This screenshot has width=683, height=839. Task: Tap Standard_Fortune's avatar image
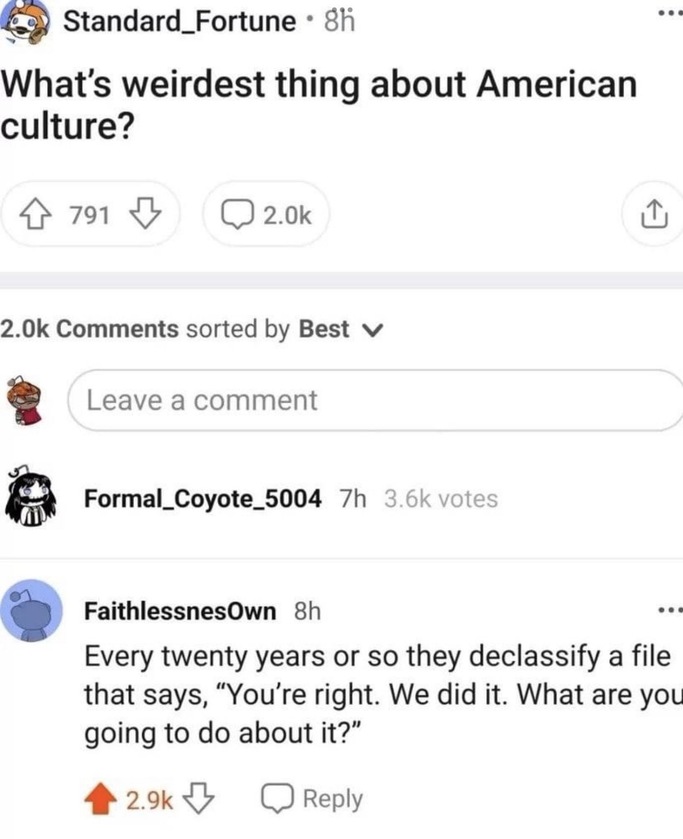(x=27, y=22)
